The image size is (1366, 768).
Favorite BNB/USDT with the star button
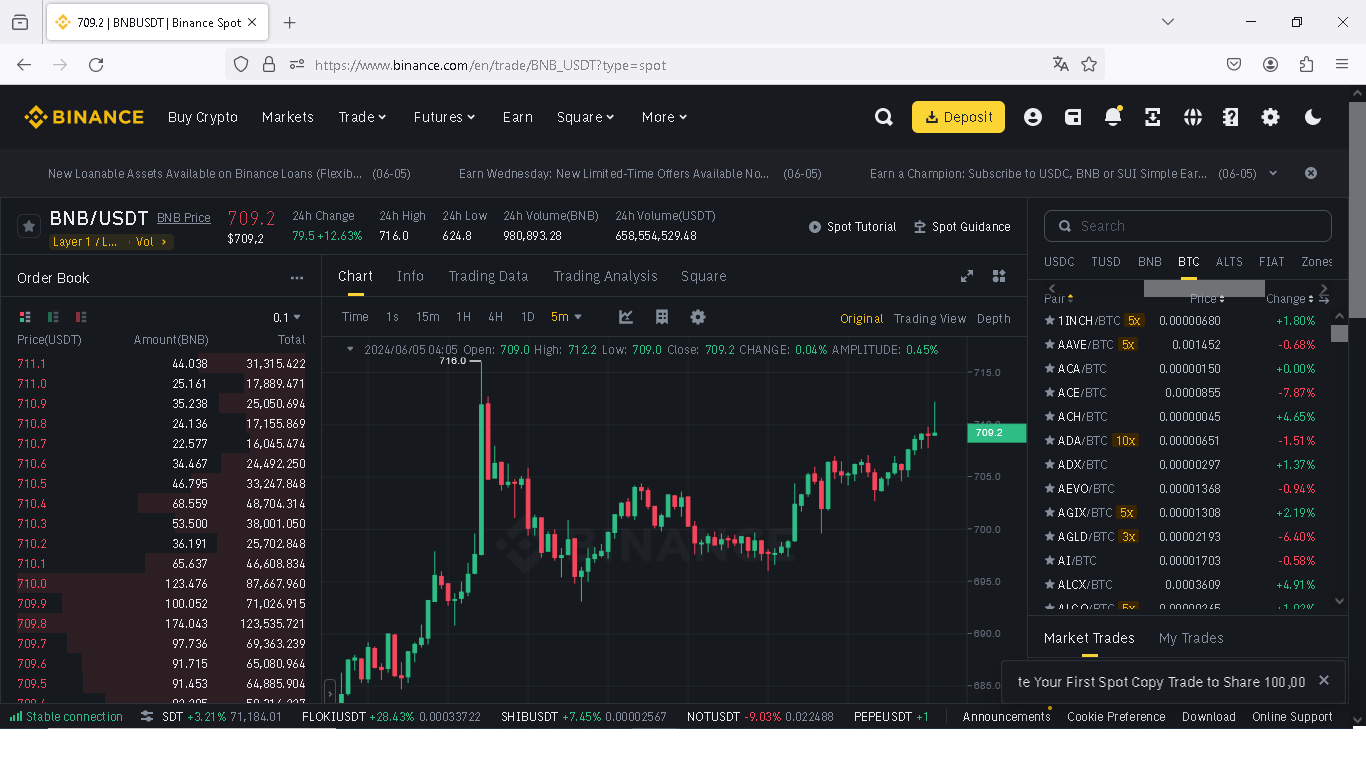[x=29, y=226]
